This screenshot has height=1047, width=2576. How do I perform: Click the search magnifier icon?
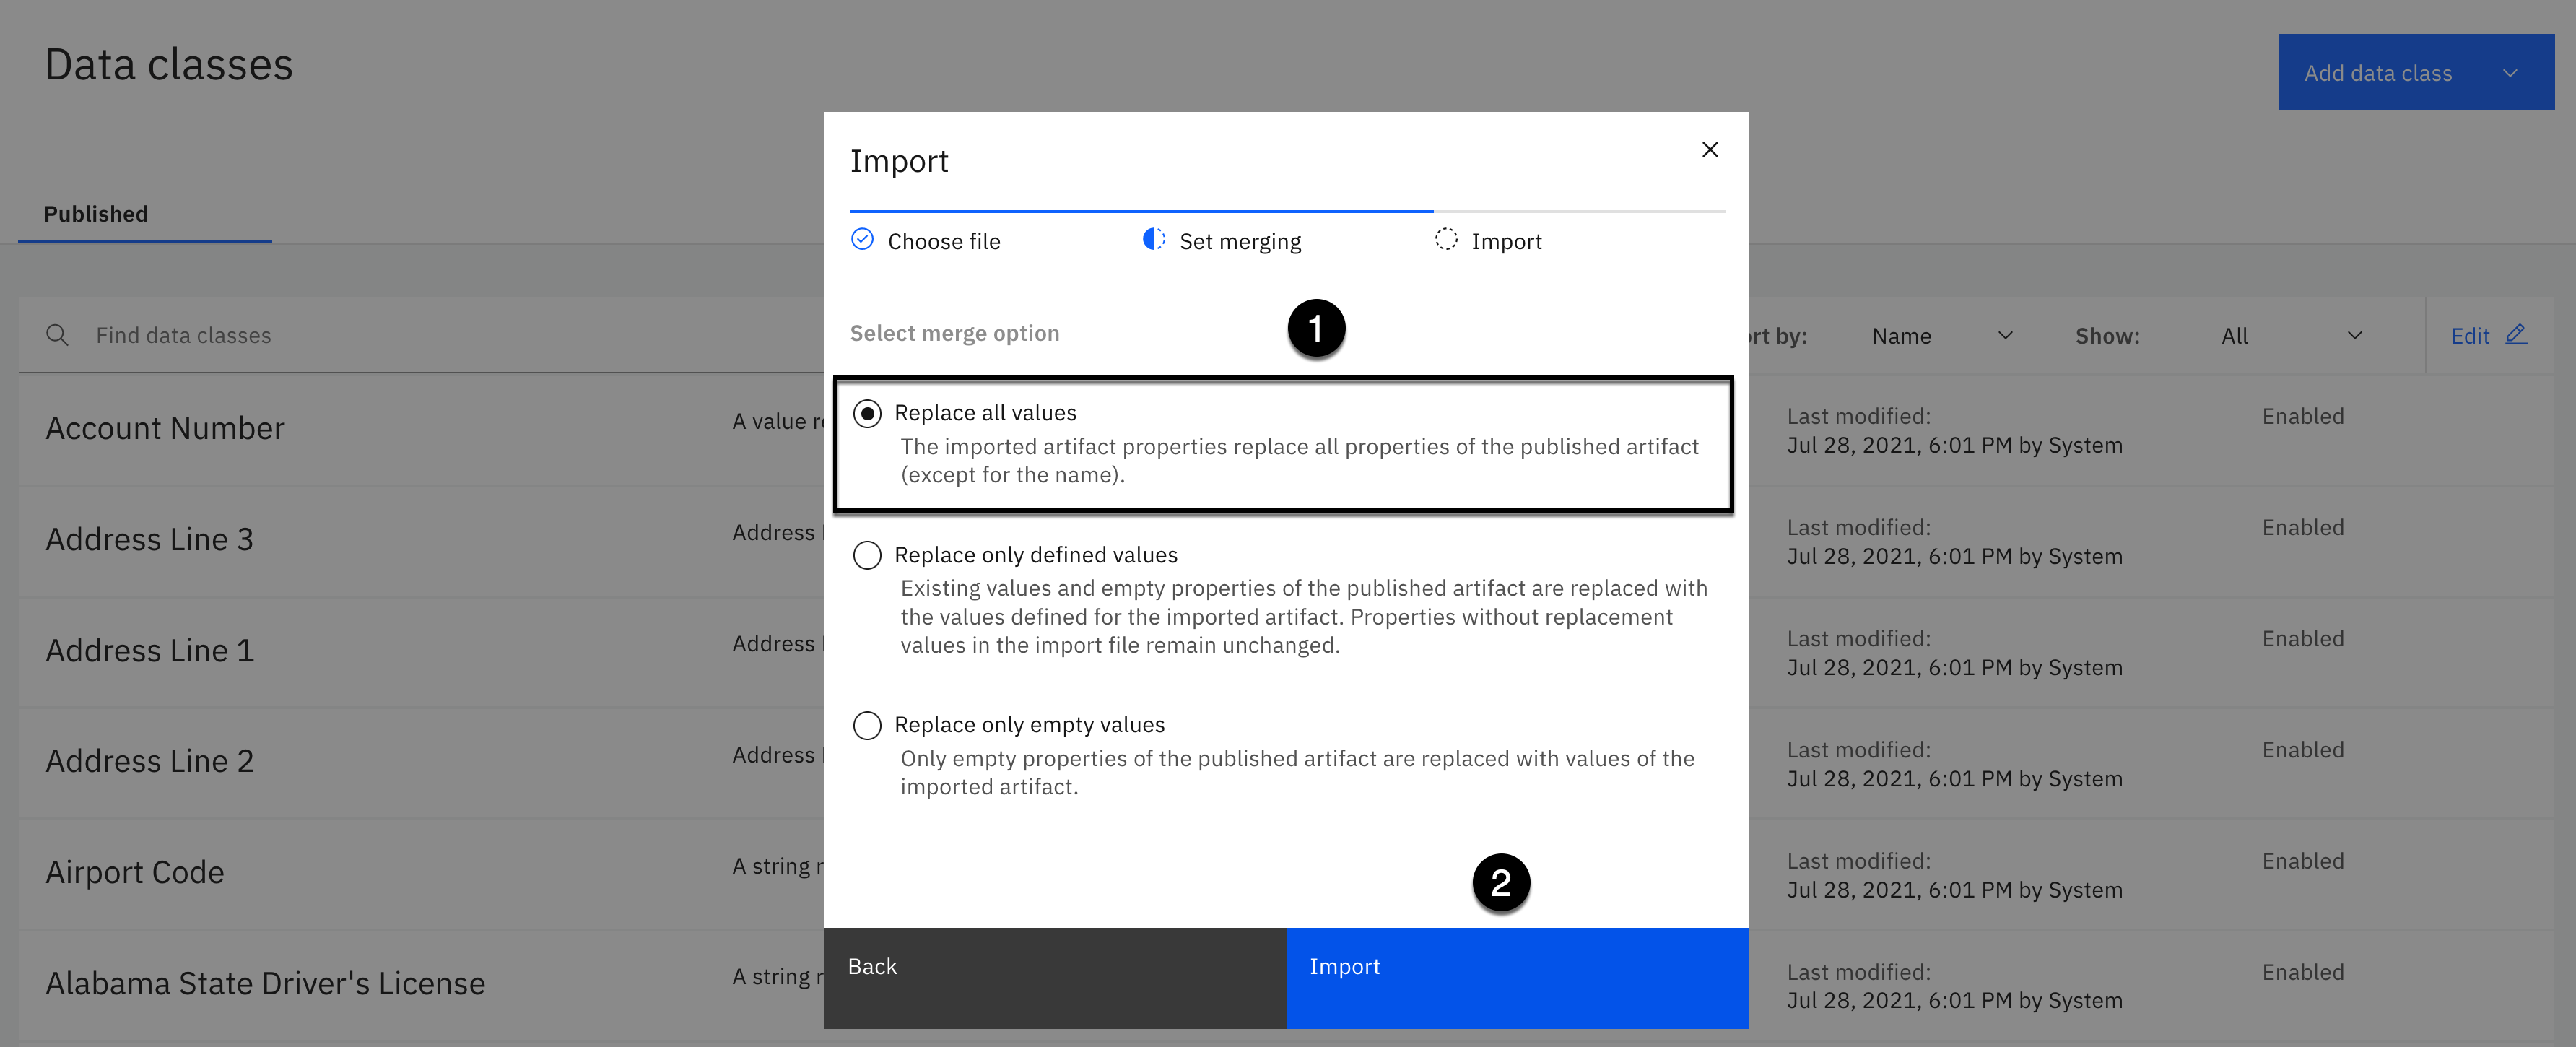[x=58, y=335]
